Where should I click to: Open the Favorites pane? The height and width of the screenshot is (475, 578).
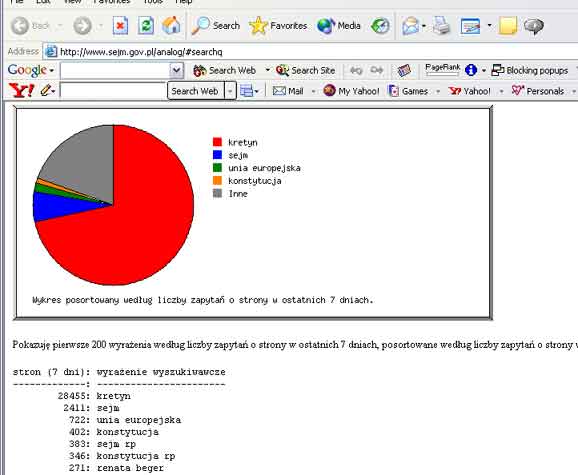pyautogui.click(x=278, y=26)
